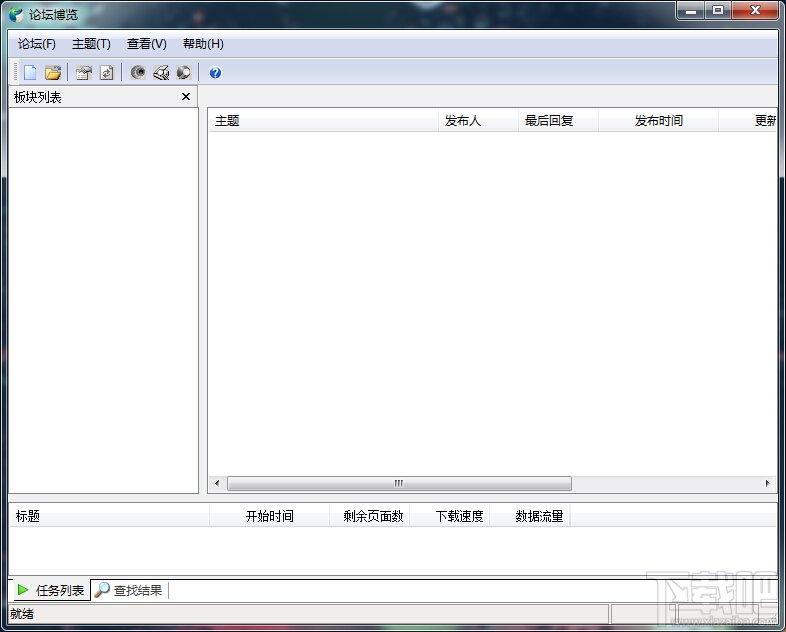Click the blue help question mark icon
Screen dimensions: 786x632
point(215,72)
